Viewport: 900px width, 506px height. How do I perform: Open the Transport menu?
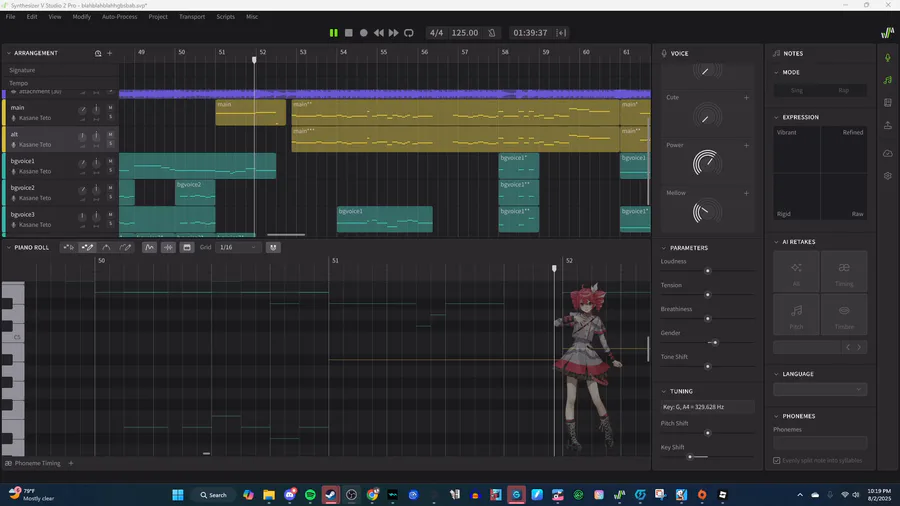point(192,17)
